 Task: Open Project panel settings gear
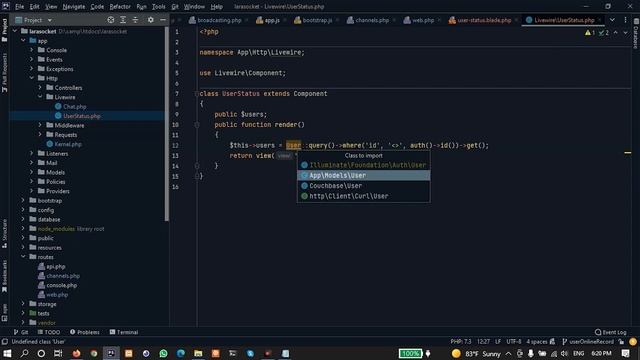coord(151,20)
